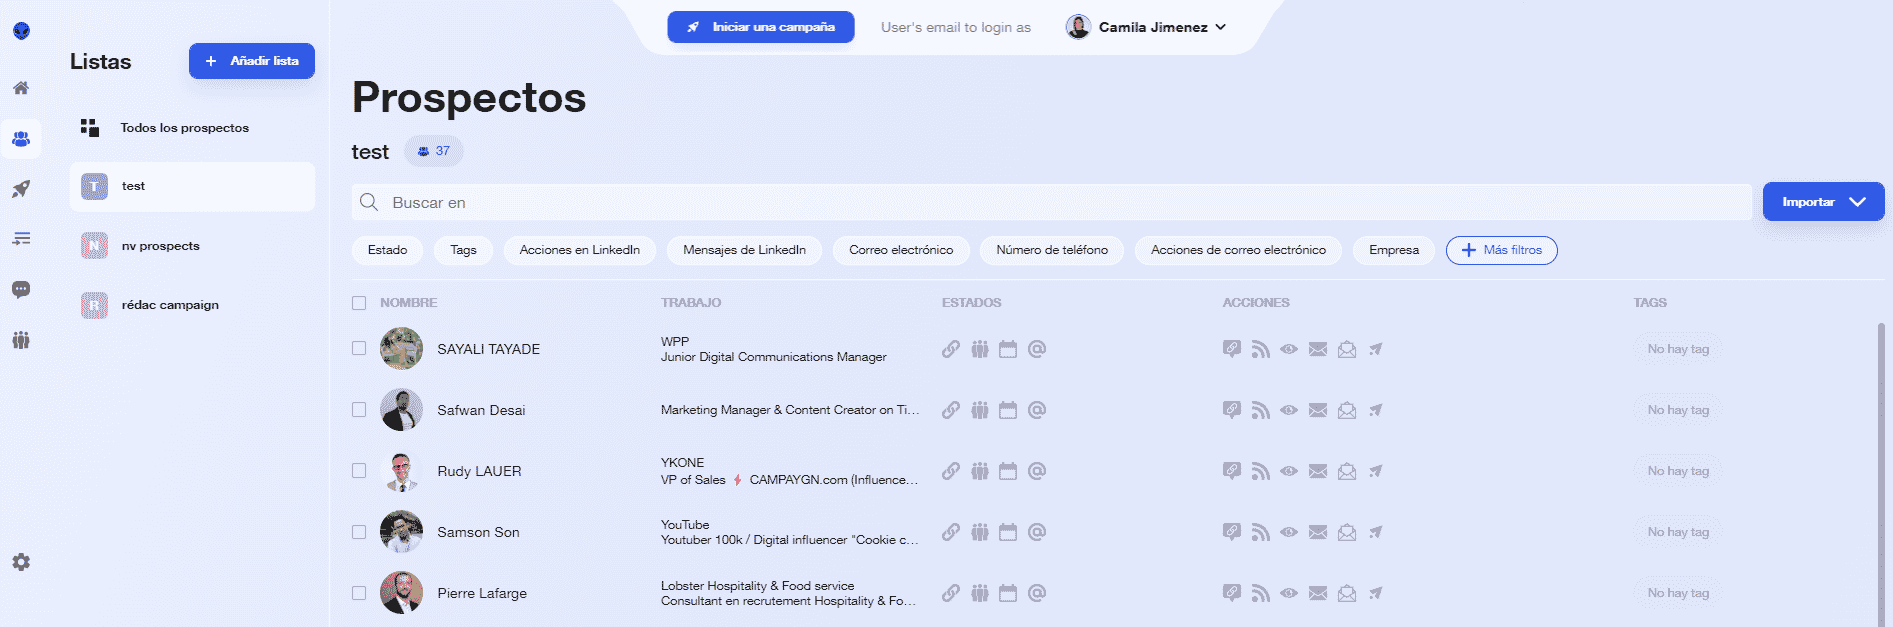Viewport: 1893px width, 627px height.
Task: Open settings gear in left sidebar
Action: (21, 562)
